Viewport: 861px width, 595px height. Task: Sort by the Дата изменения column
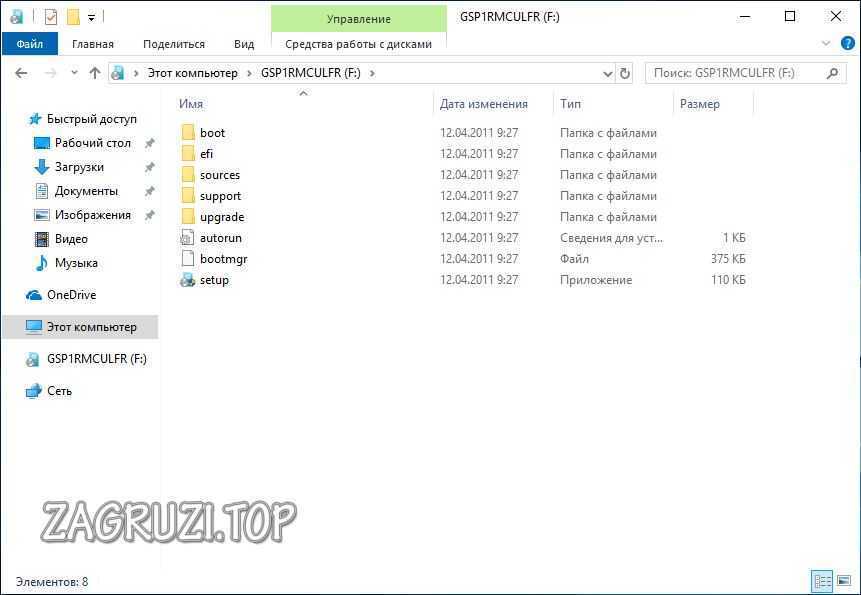tap(484, 104)
